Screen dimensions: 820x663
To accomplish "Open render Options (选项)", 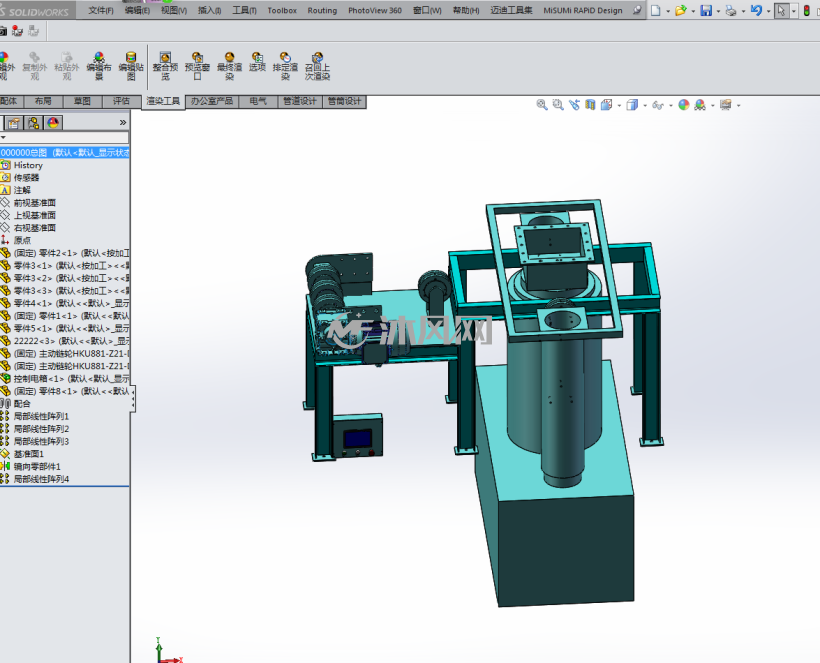I will pos(257,62).
